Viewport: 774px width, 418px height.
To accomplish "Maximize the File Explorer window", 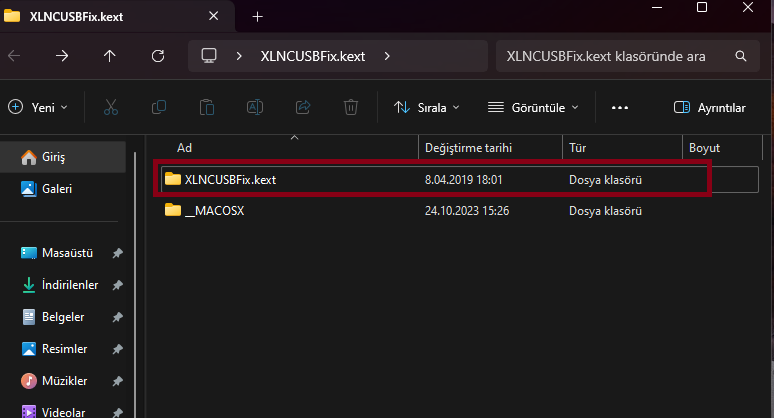I will click(702, 7).
